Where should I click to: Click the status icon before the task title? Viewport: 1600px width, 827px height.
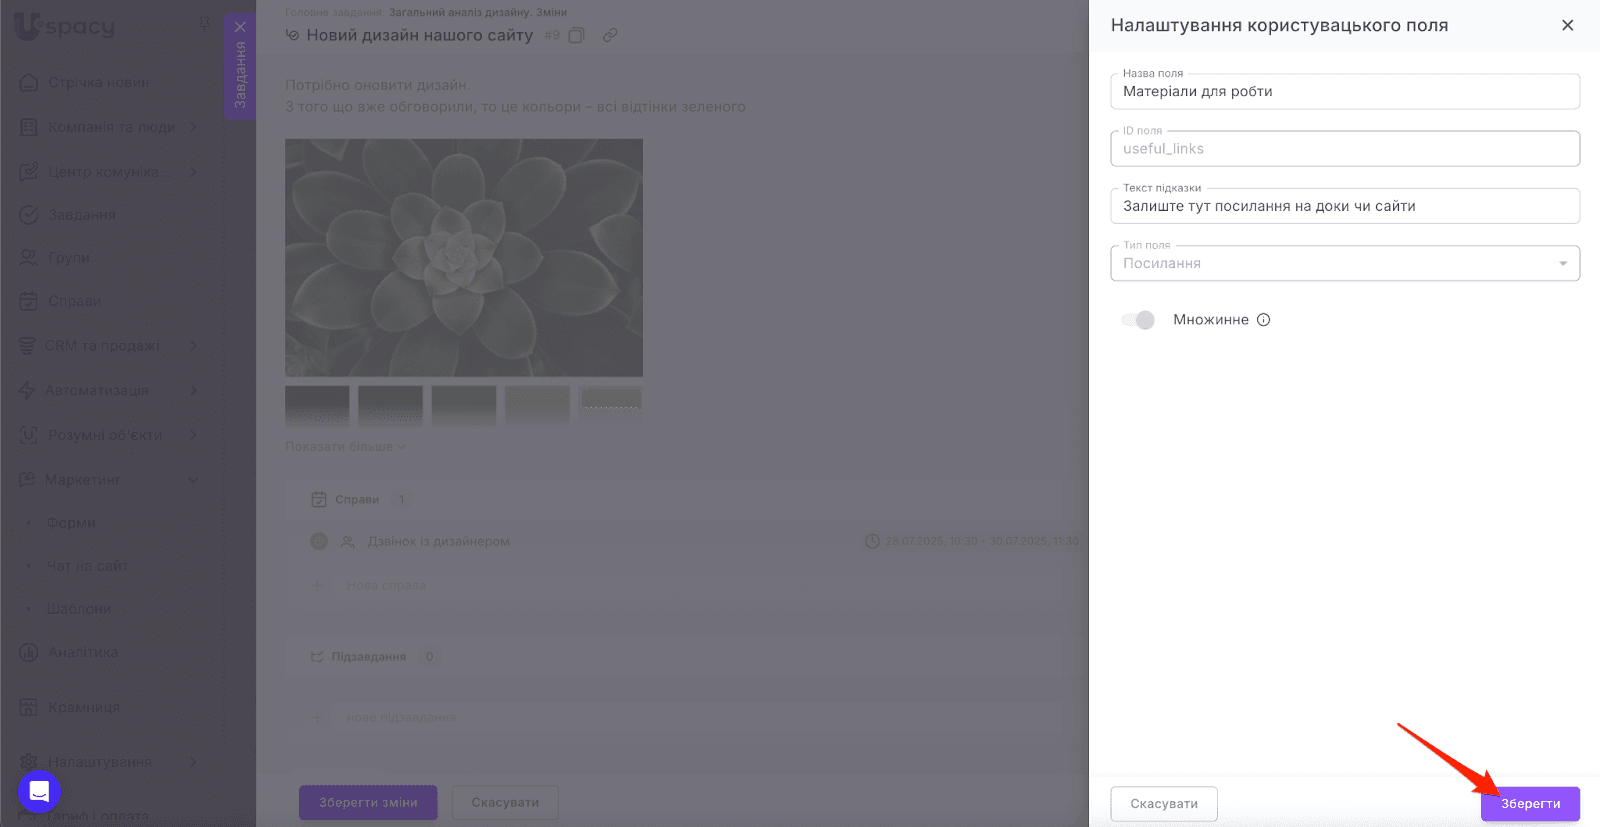click(293, 35)
